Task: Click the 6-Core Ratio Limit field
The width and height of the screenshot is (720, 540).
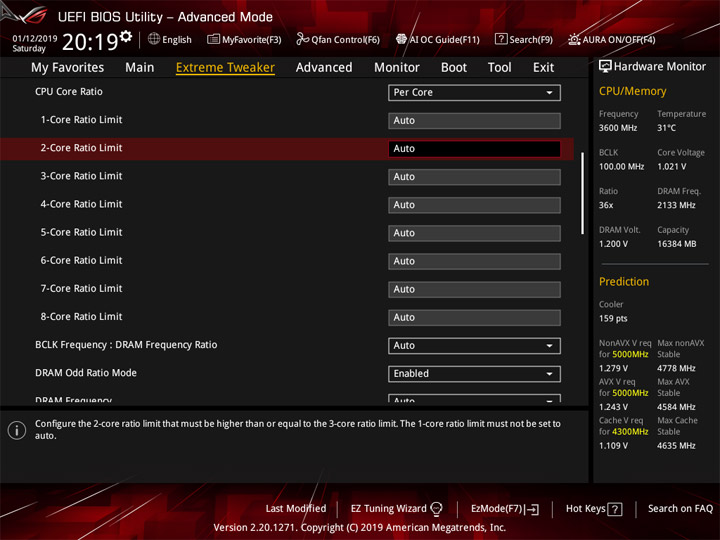Action: click(474, 261)
